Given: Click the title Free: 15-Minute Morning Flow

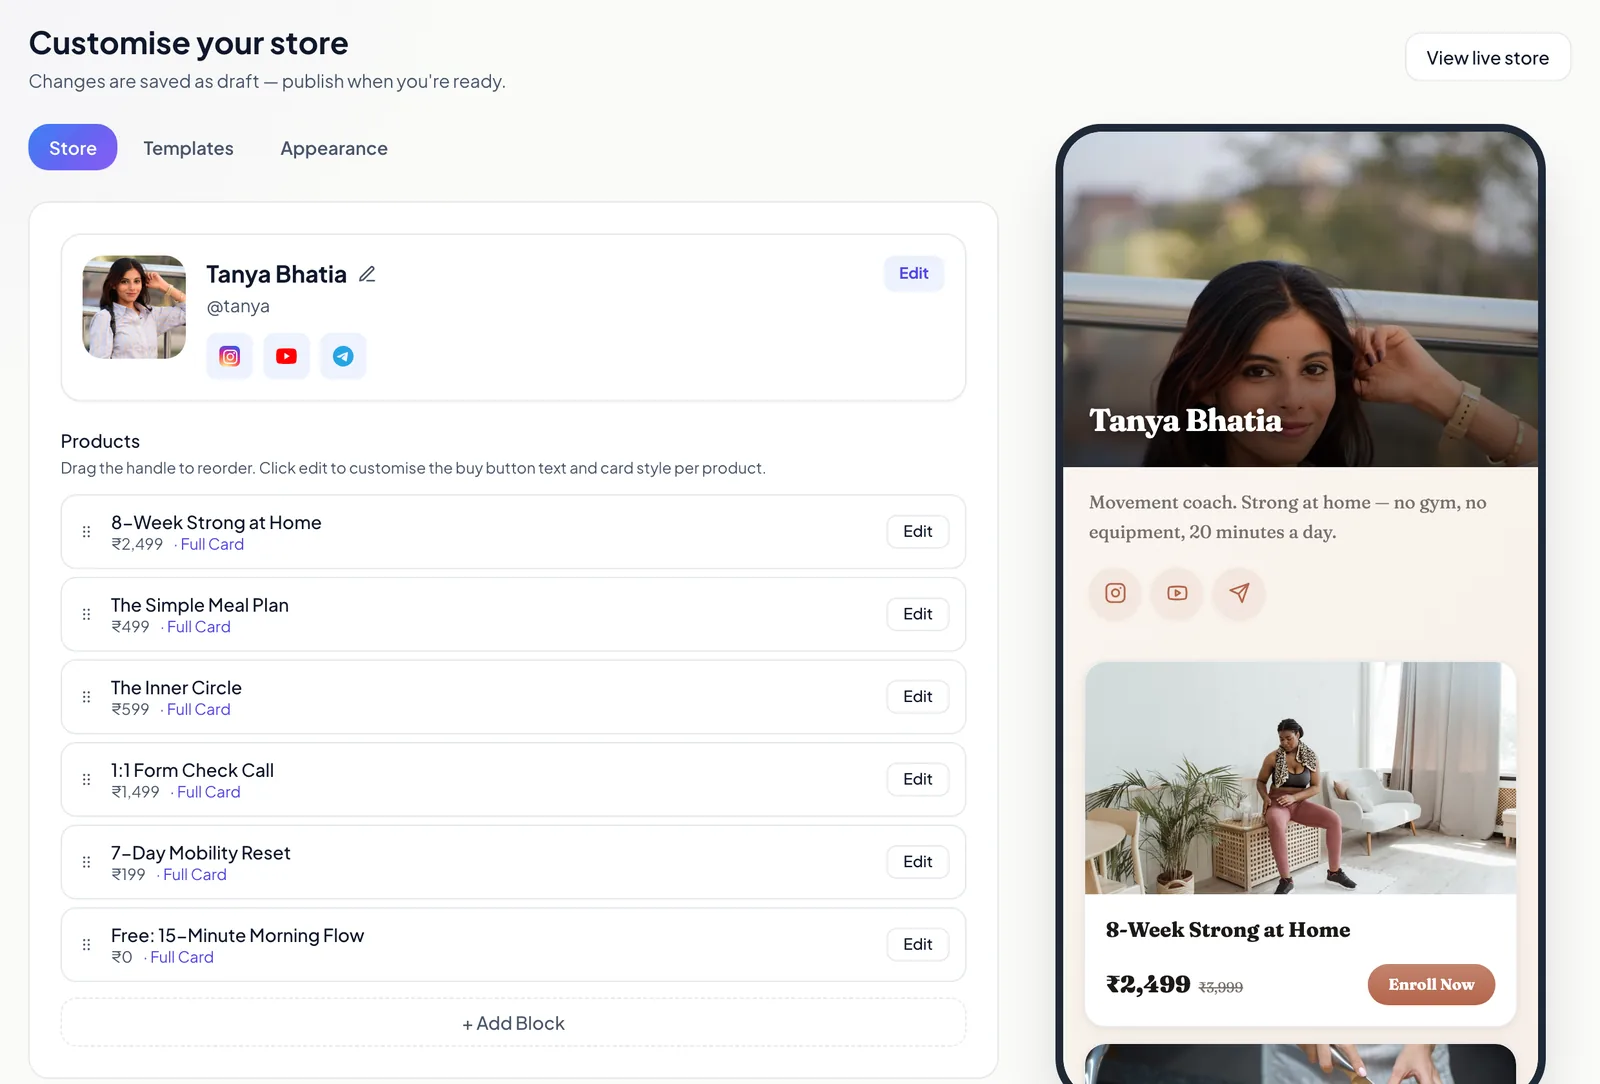Looking at the screenshot, I should (x=237, y=935).
